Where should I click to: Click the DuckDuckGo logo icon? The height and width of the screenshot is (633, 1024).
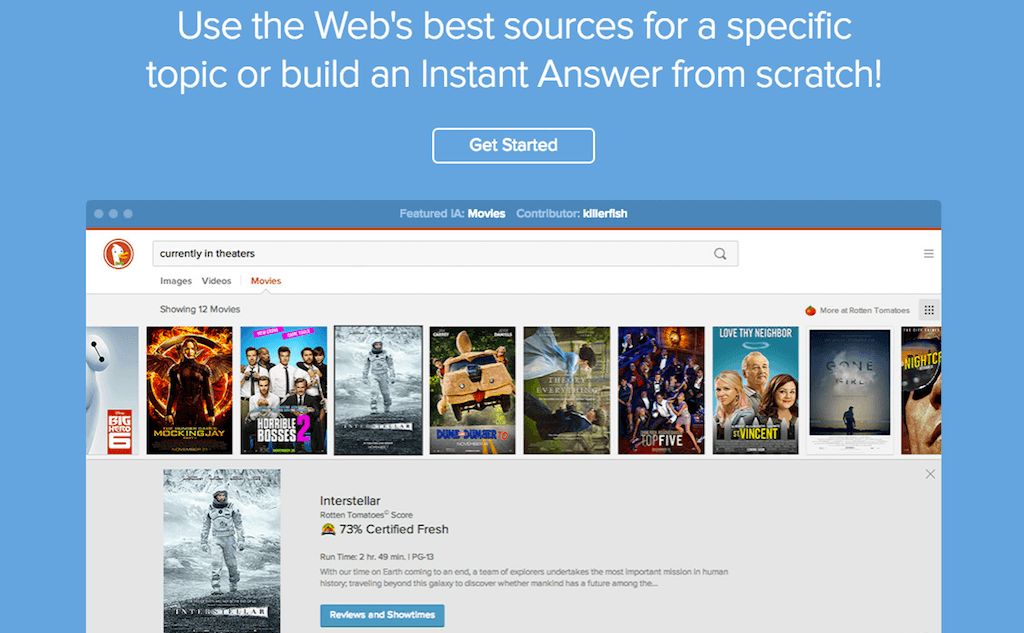[118, 254]
